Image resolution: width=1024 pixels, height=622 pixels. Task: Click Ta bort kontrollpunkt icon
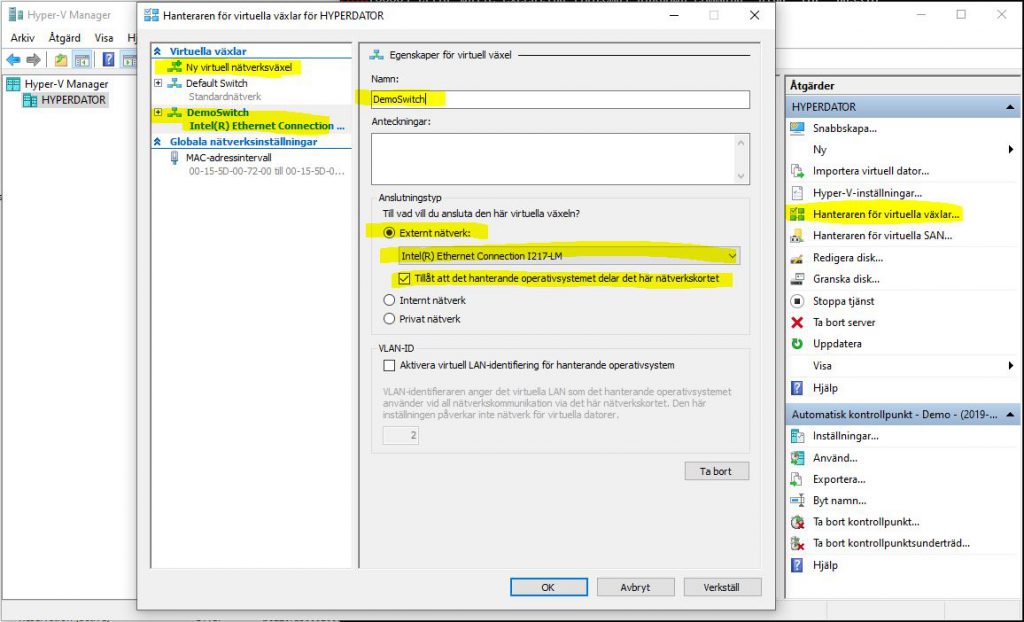pos(797,522)
